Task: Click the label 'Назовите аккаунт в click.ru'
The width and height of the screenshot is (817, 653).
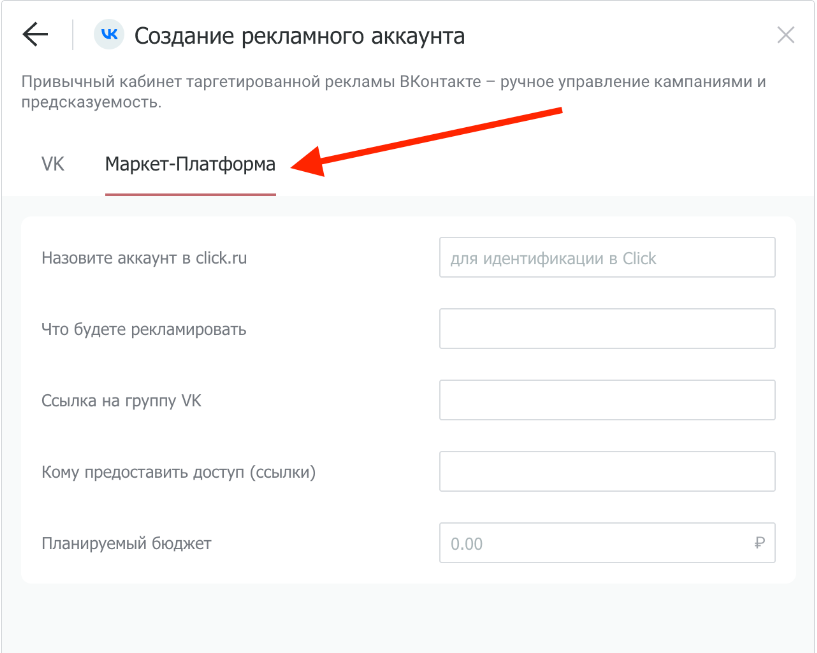Action: [144, 258]
